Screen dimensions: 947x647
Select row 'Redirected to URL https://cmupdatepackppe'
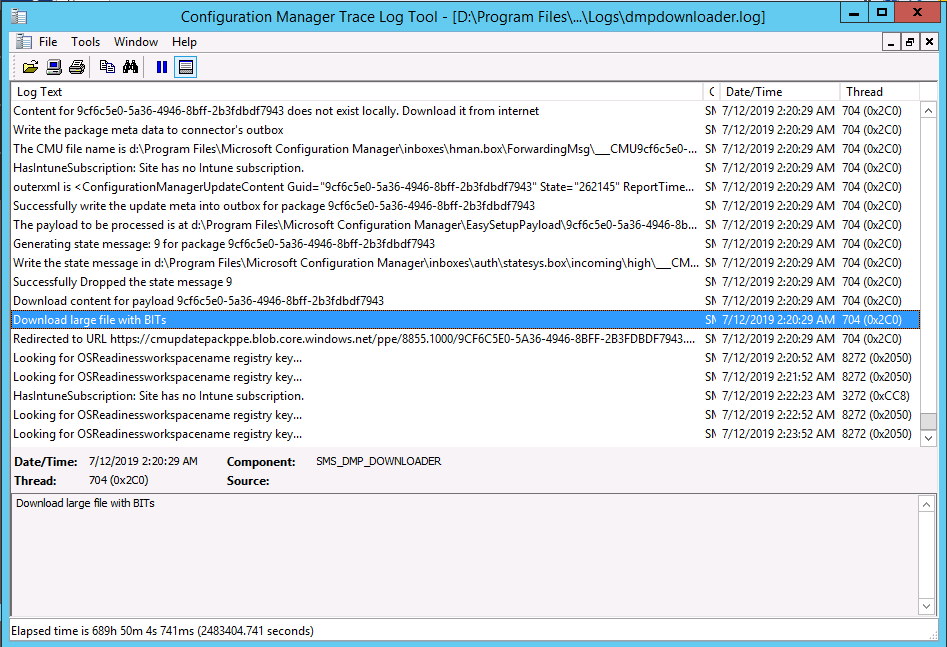click(x=465, y=339)
